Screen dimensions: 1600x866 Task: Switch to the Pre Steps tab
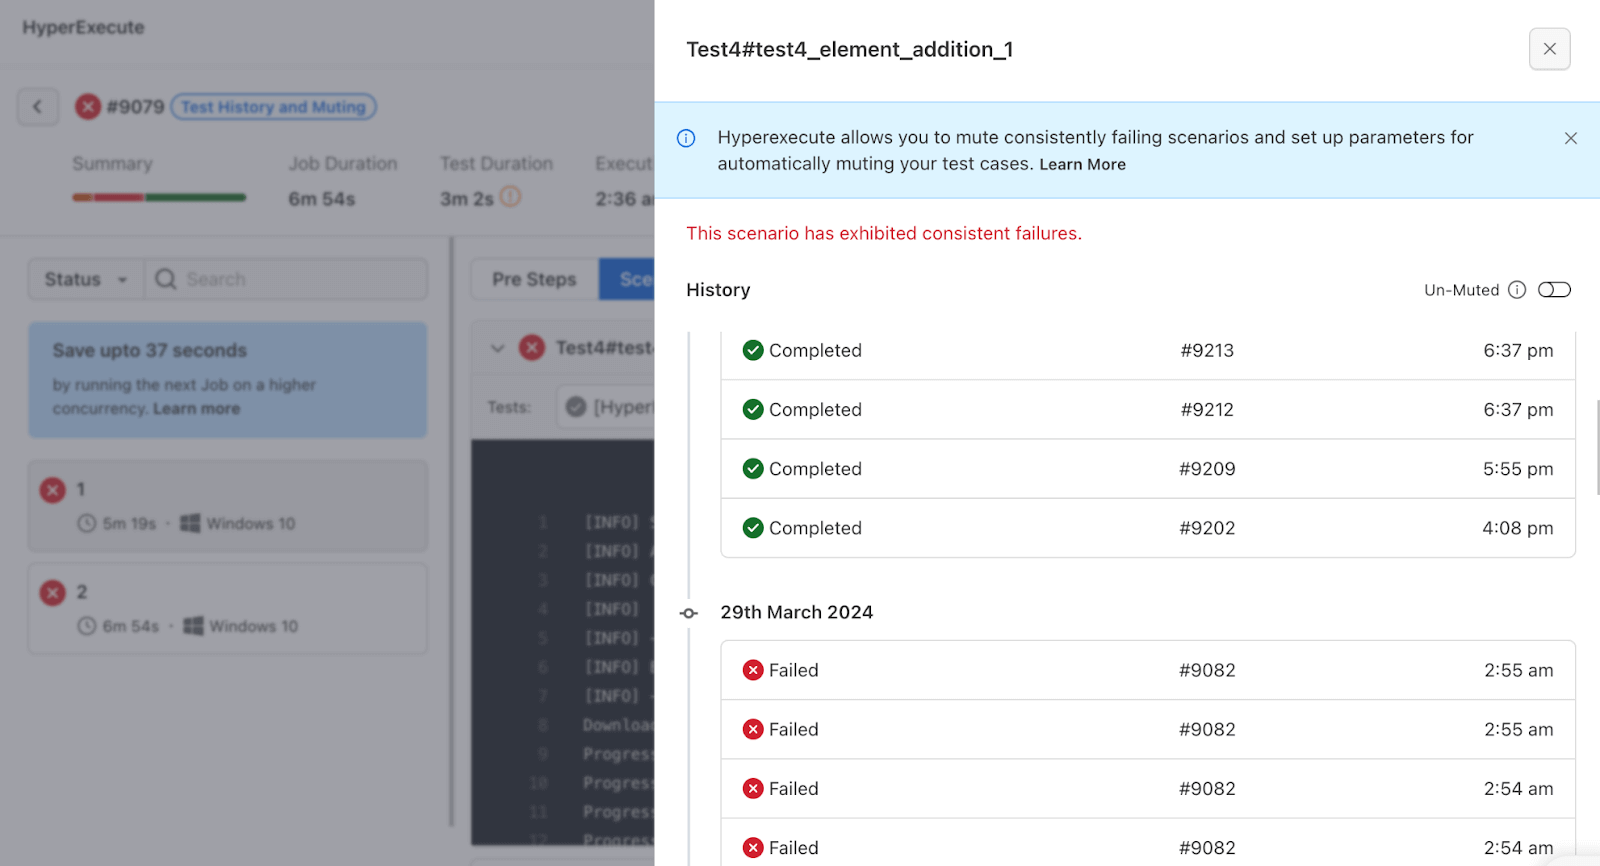pyautogui.click(x=534, y=279)
